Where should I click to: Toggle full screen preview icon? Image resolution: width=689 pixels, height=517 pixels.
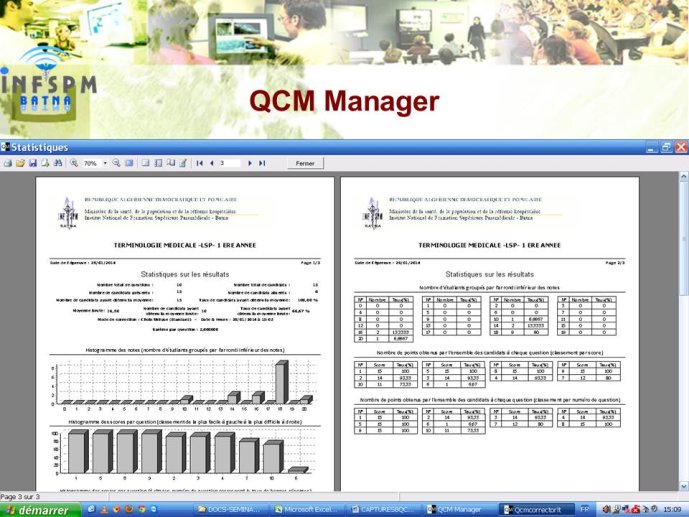129,163
